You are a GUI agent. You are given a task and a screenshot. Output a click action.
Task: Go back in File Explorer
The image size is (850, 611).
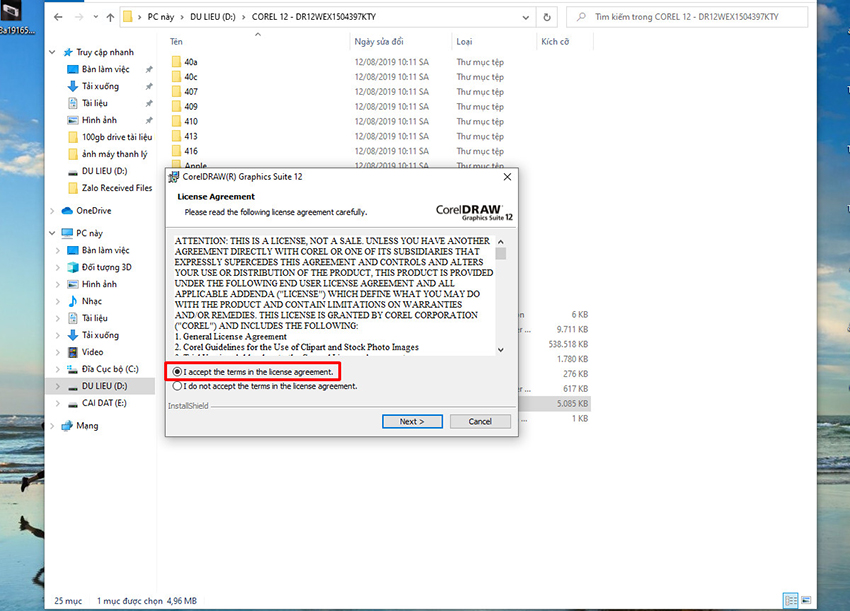point(58,17)
